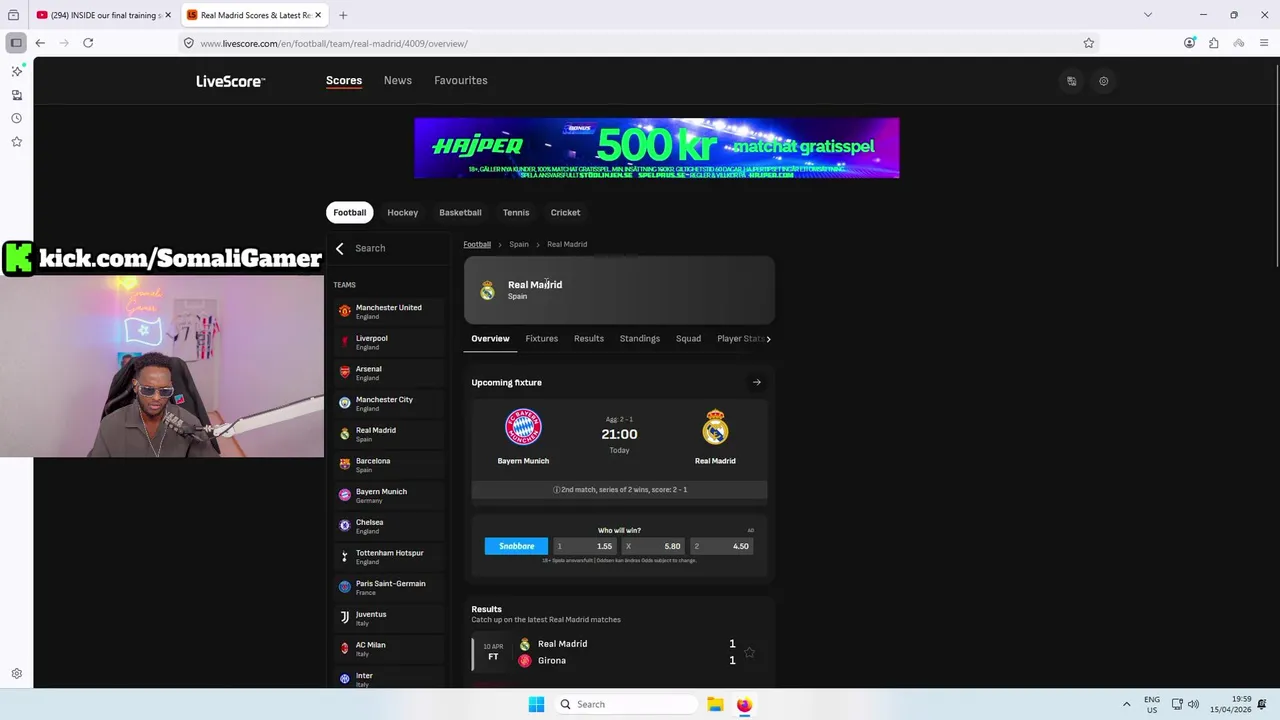Screen dimensions: 1280x720
Task: Click the Firefox taskbar icon
Action: pyautogui.click(x=744, y=704)
